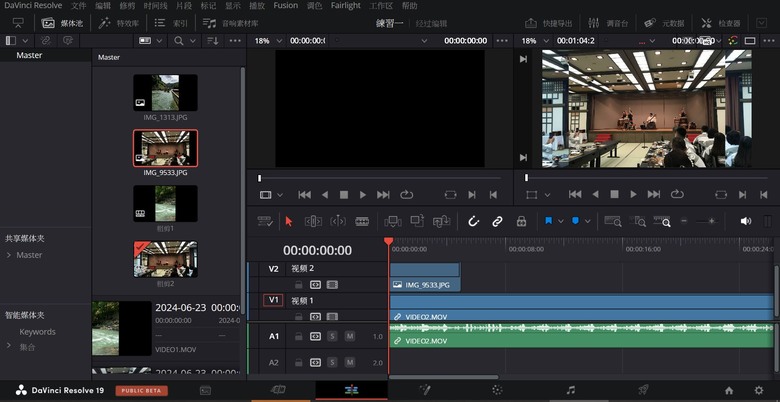Toggle timeline Snapping magnet
This screenshot has height=402, width=780.
tap(473, 221)
